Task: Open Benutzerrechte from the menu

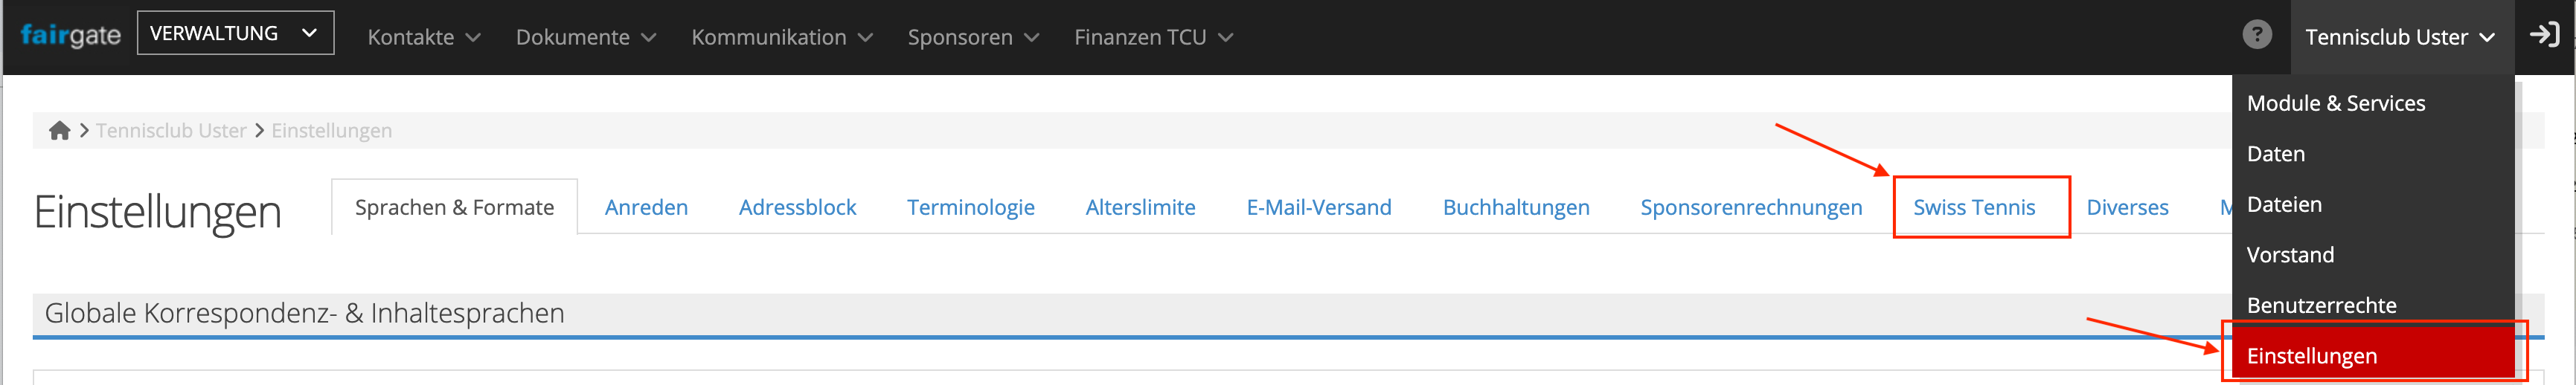Action: 2321,305
